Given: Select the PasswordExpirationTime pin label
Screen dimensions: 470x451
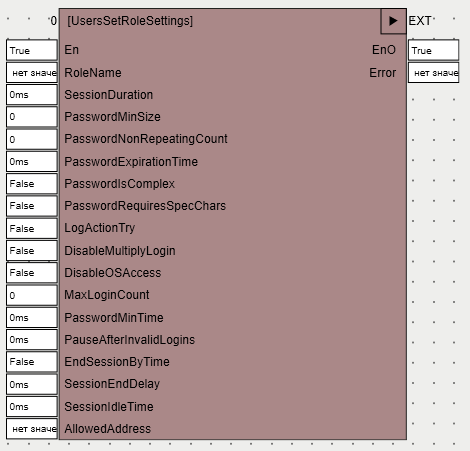Looking at the screenshot, I should [x=131, y=162].
